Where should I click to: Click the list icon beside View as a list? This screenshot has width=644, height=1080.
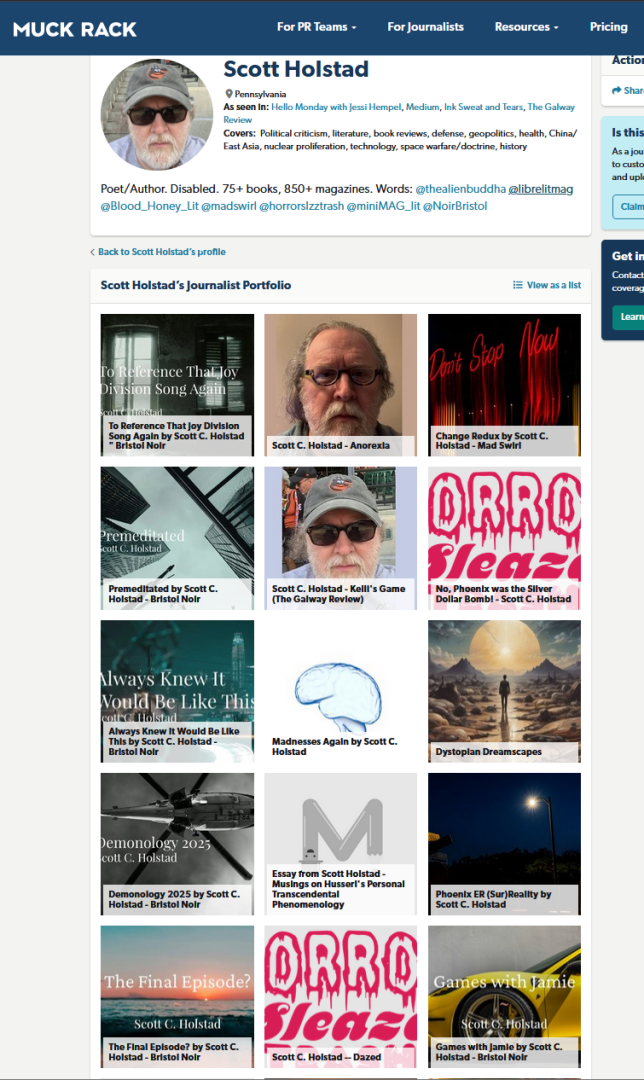[x=518, y=285]
